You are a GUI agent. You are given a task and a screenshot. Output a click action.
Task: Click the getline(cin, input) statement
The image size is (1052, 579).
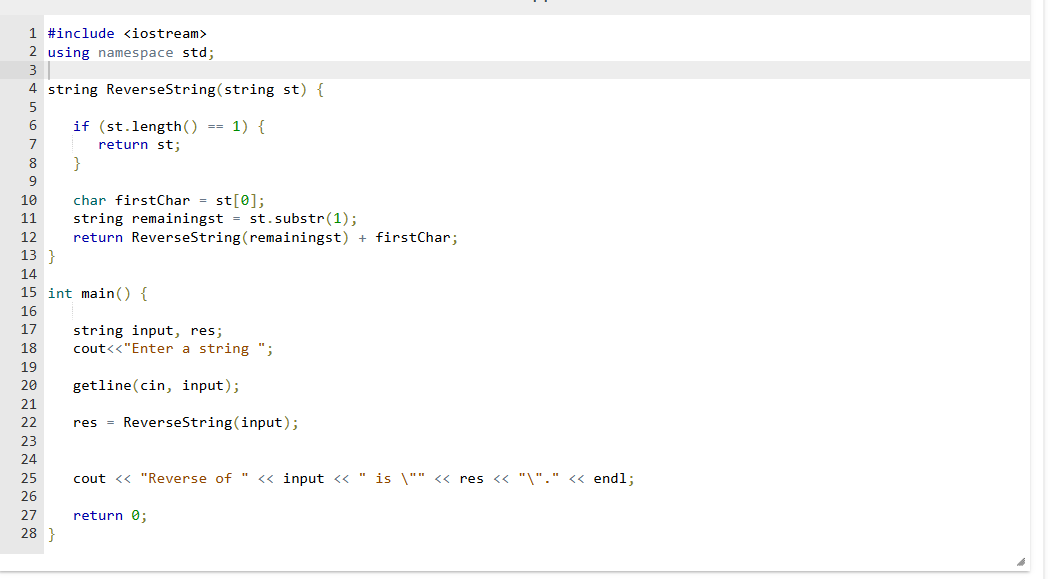coord(155,385)
